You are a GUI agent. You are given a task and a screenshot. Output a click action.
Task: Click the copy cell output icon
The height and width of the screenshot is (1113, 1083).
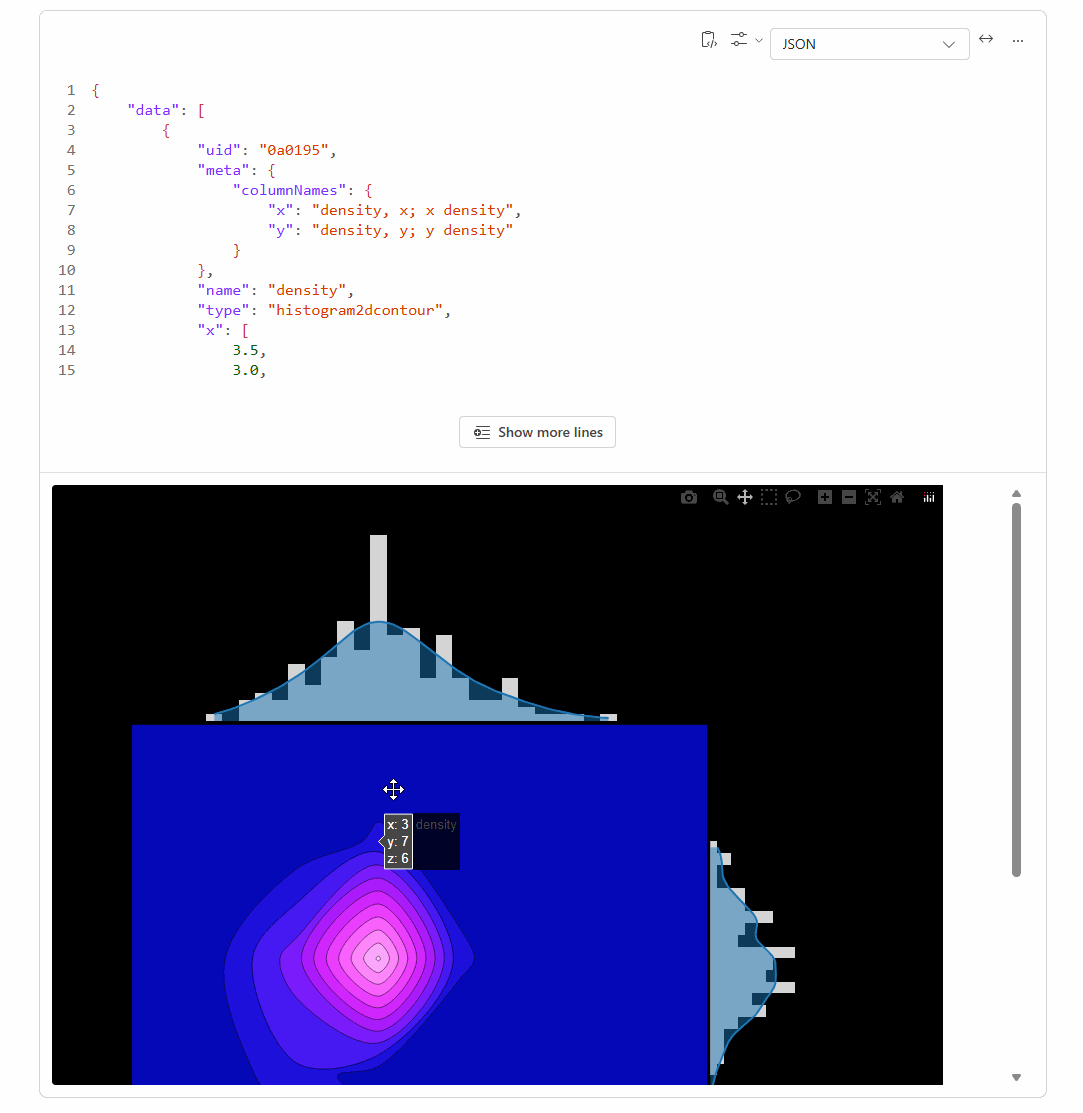click(x=708, y=40)
